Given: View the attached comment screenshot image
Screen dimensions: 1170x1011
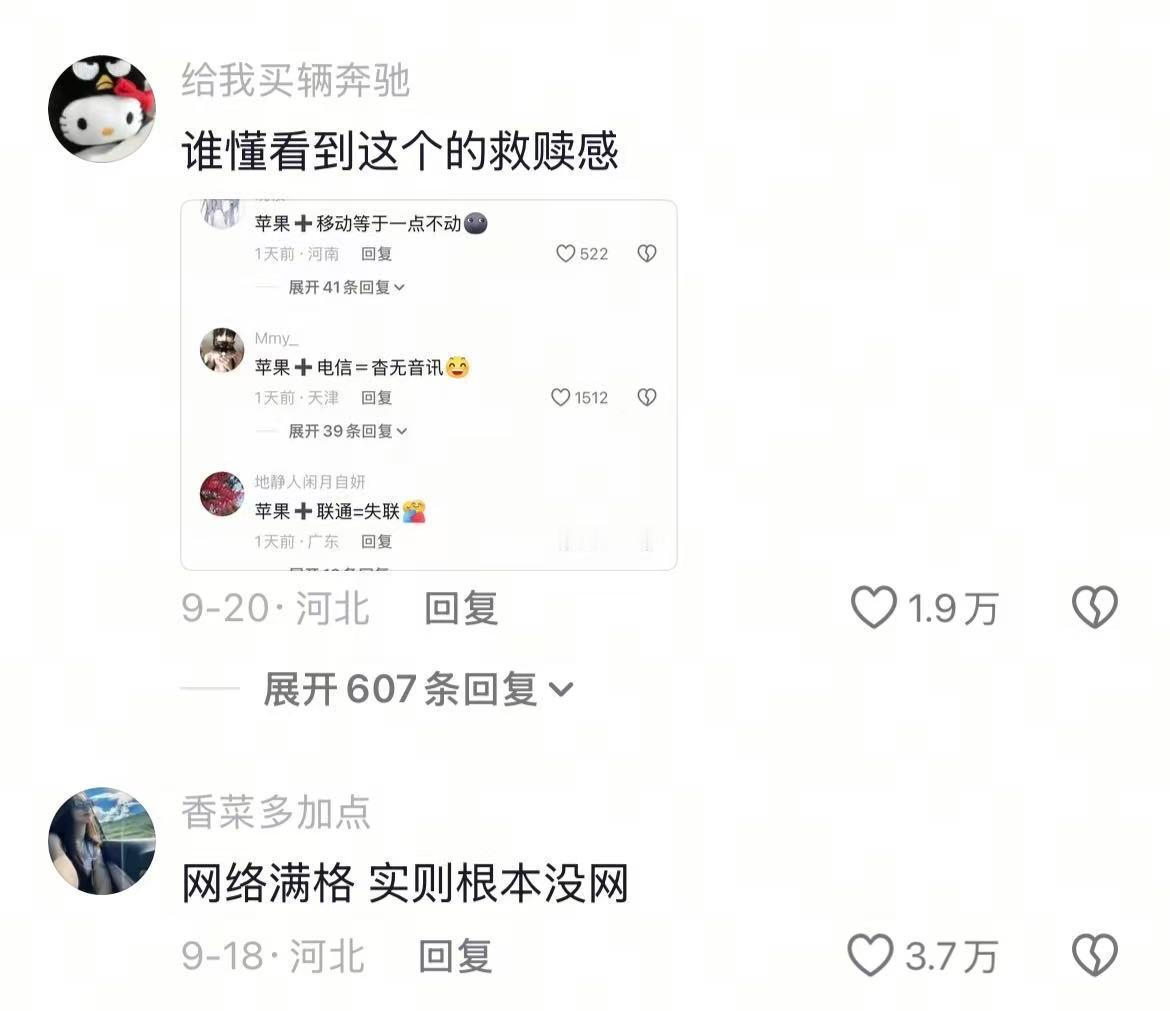Looking at the screenshot, I should [429, 385].
